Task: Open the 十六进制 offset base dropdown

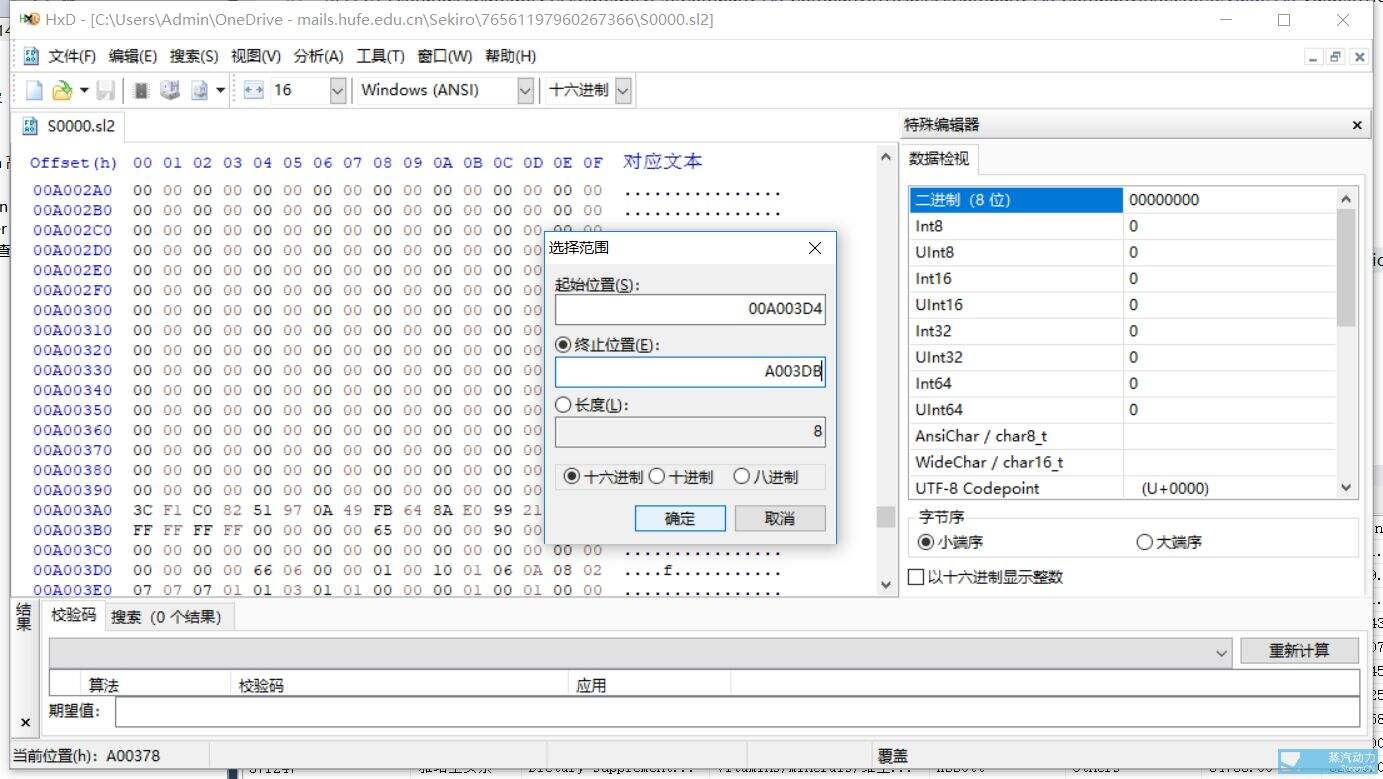Action: click(x=623, y=90)
